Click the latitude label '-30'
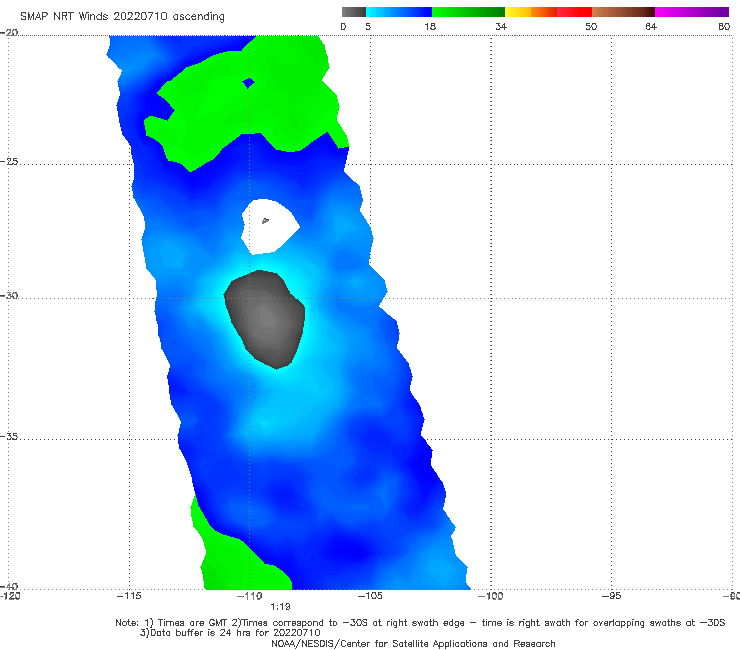The width and height of the screenshot is (740, 650). [9, 295]
